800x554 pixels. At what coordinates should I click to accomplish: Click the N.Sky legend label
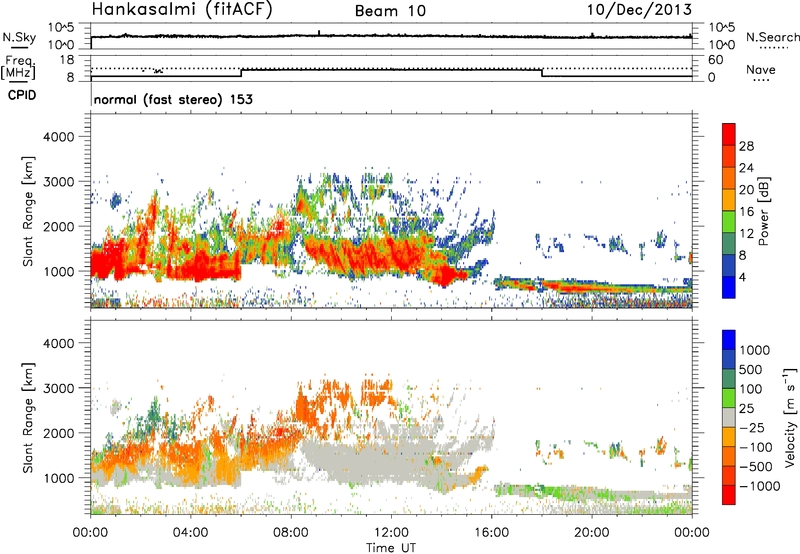coord(19,37)
